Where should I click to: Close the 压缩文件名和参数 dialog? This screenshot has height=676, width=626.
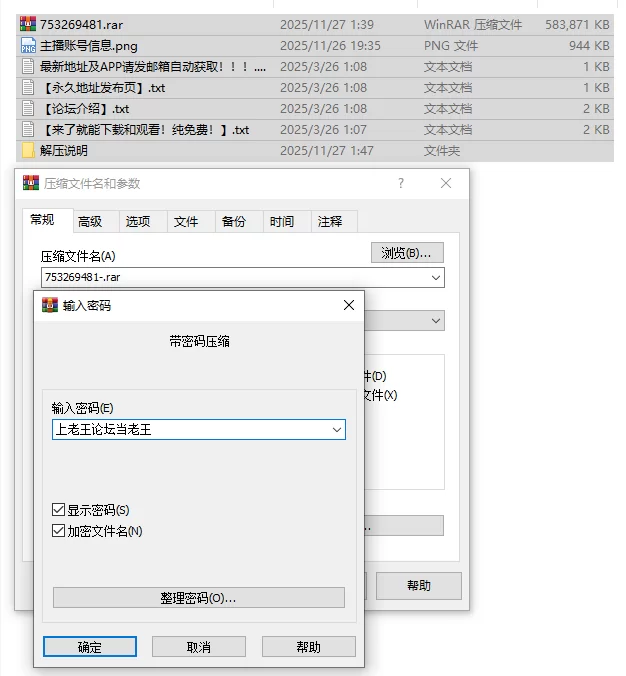click(446, 183)
